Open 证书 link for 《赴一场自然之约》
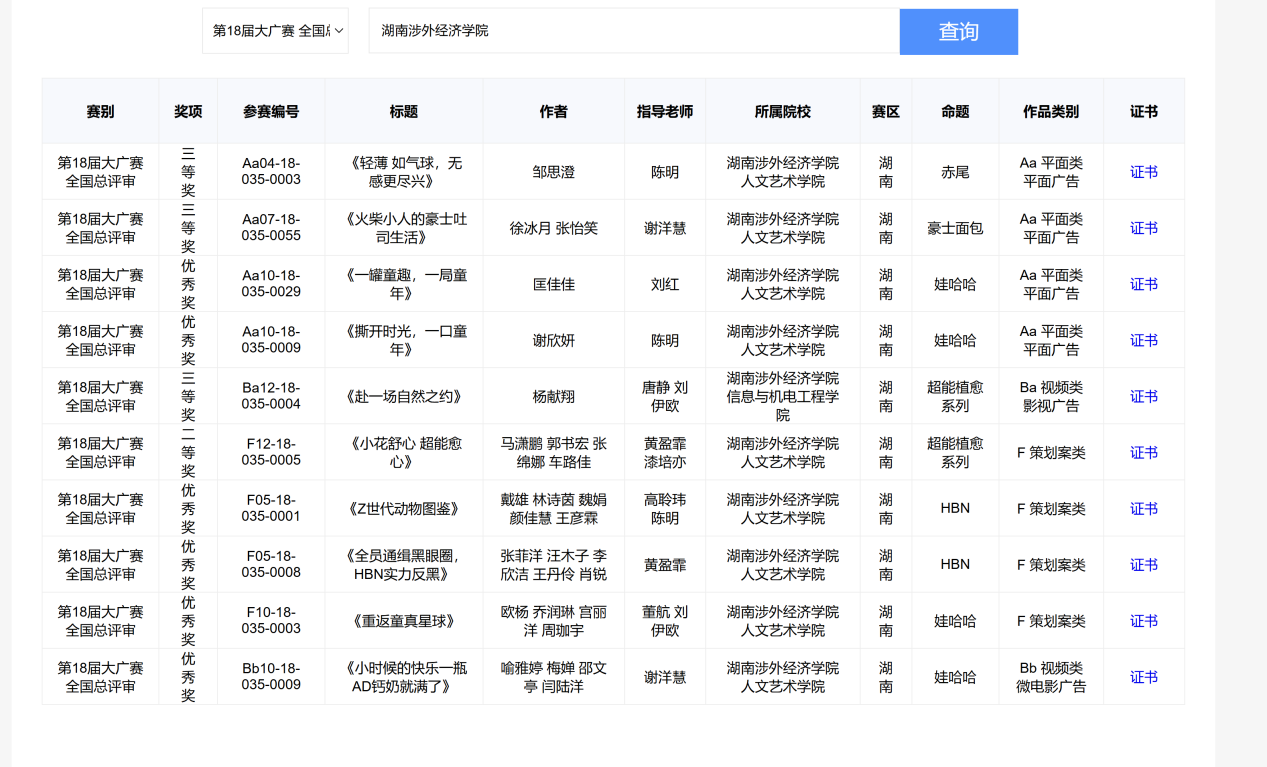 coord(1144,396)
